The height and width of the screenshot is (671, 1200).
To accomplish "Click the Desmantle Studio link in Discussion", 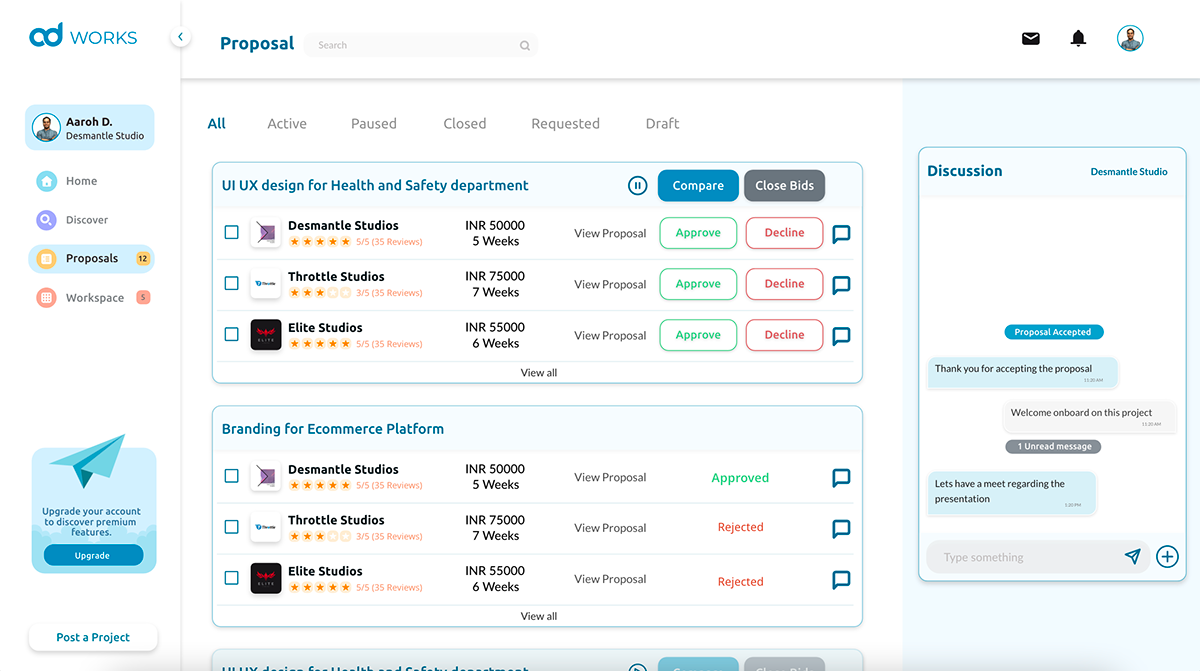I will 1129,172.
